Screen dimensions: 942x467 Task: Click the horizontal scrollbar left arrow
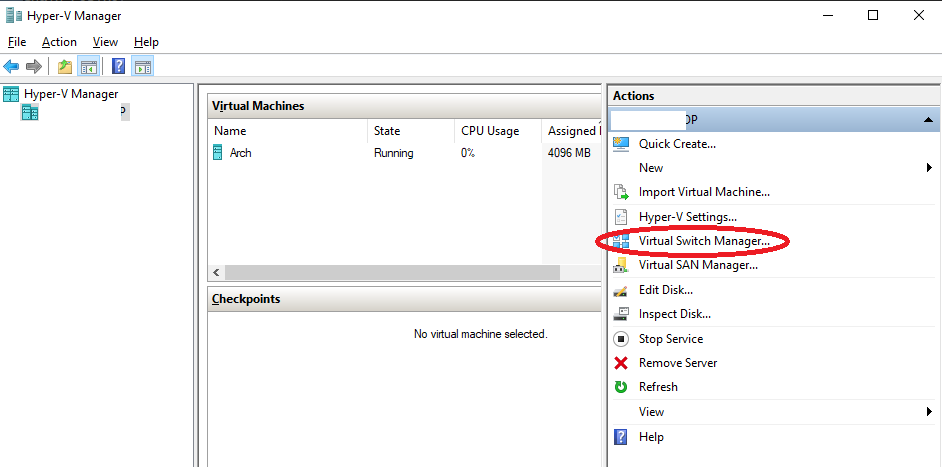(x=216, y=273)
